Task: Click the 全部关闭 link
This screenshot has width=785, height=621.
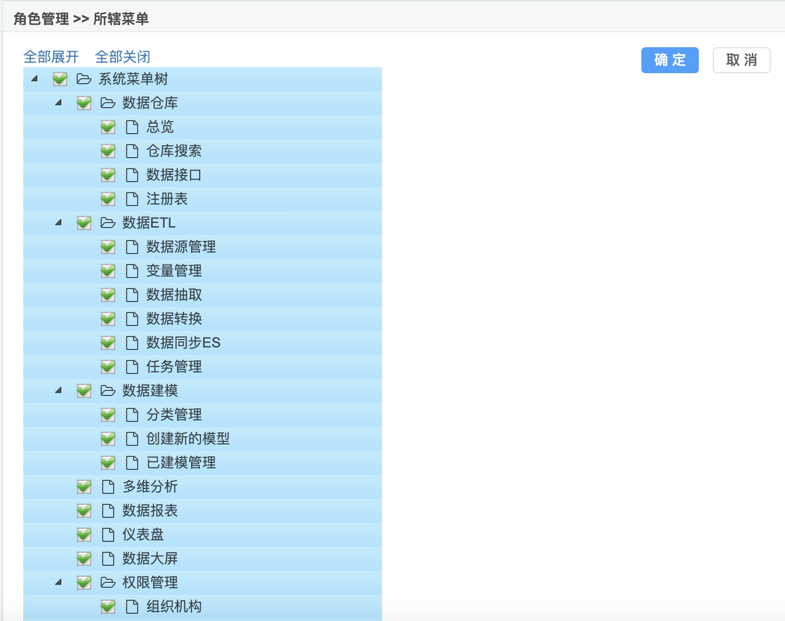Action: coord(123,57)
